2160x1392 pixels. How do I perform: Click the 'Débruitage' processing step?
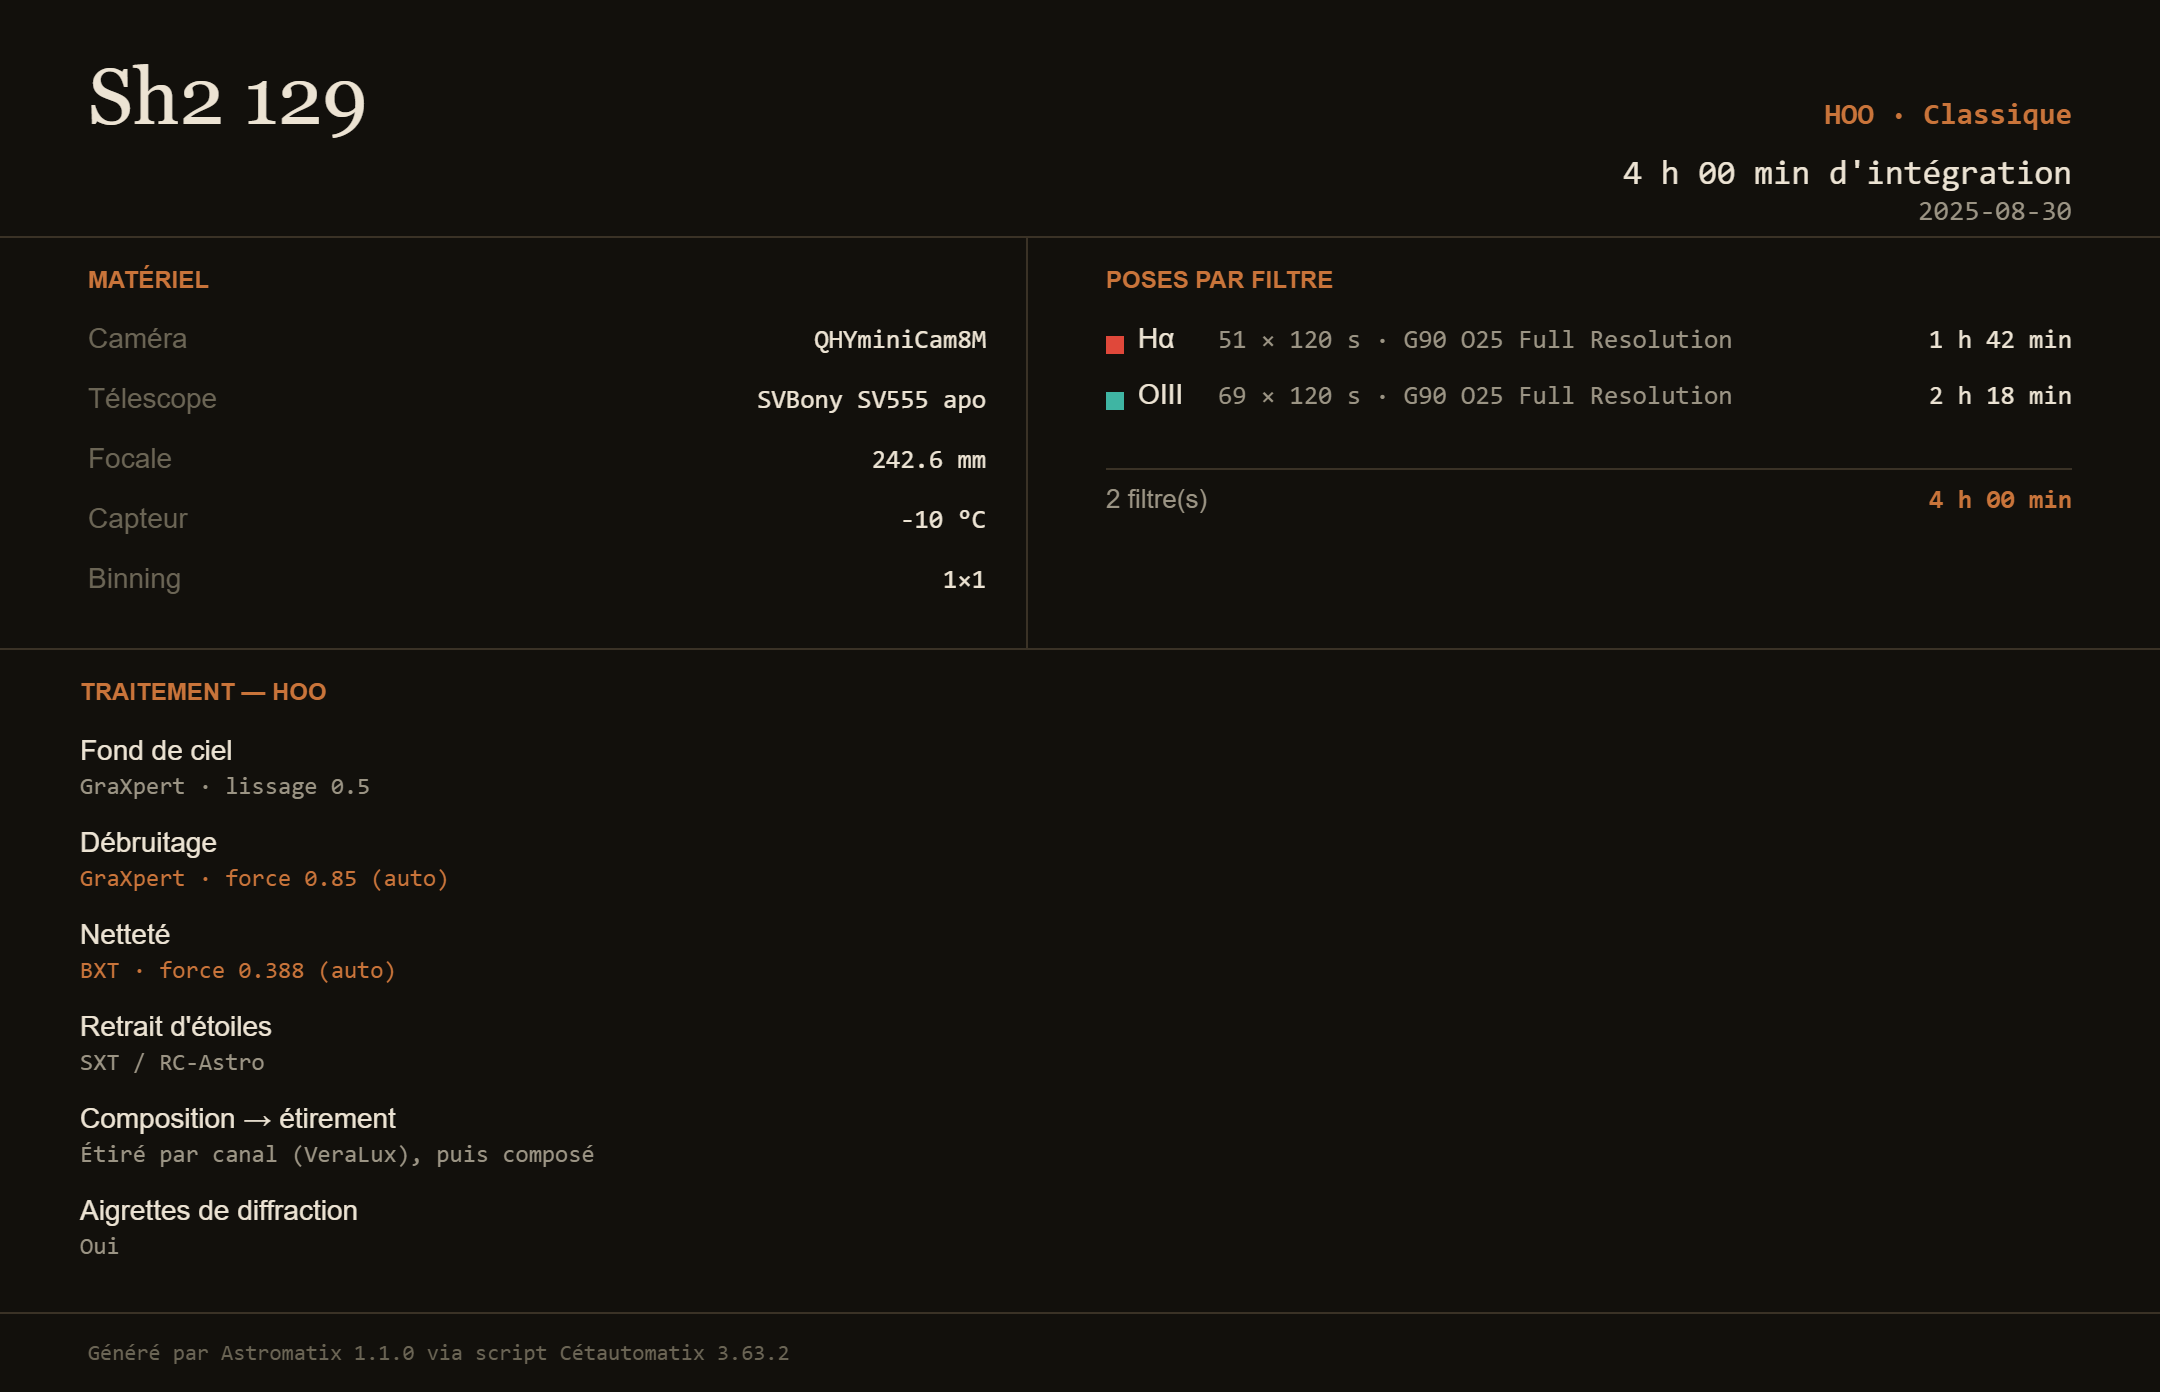pyautogui.click(x=148, y=843)
